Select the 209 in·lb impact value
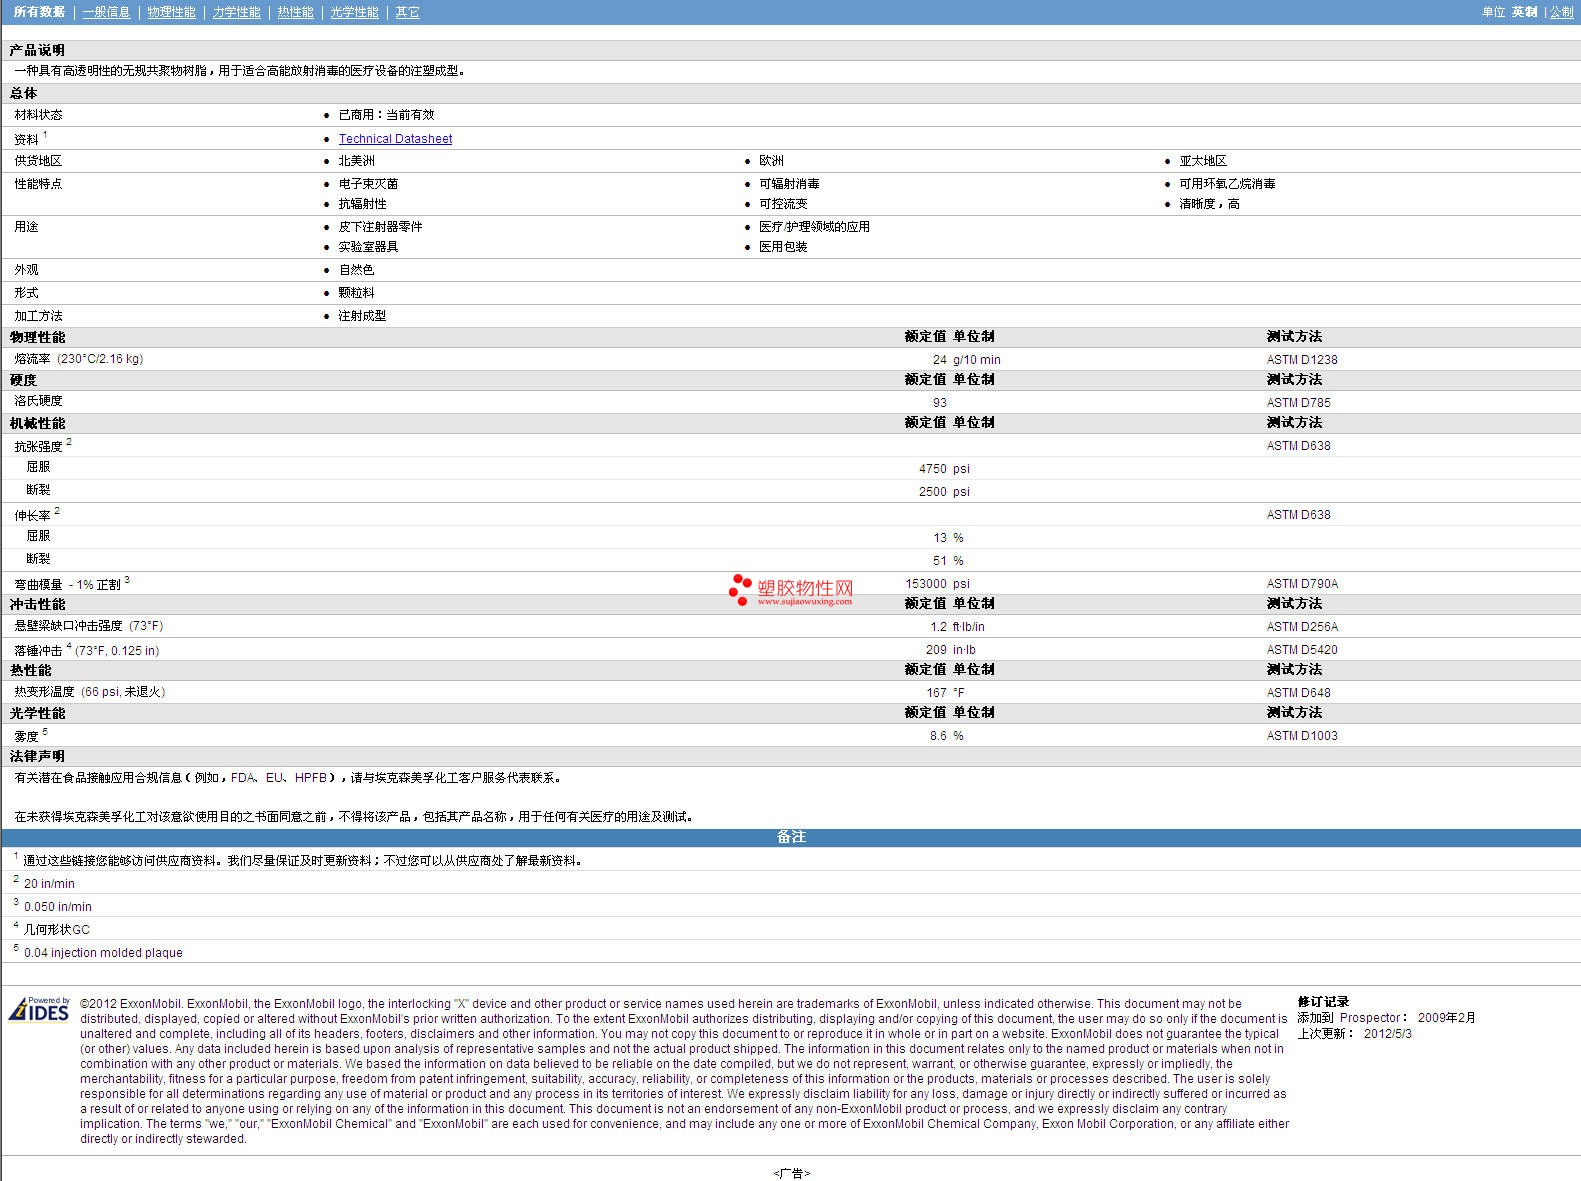The height and width of the screenshot is (1181, 1581). 951,650
